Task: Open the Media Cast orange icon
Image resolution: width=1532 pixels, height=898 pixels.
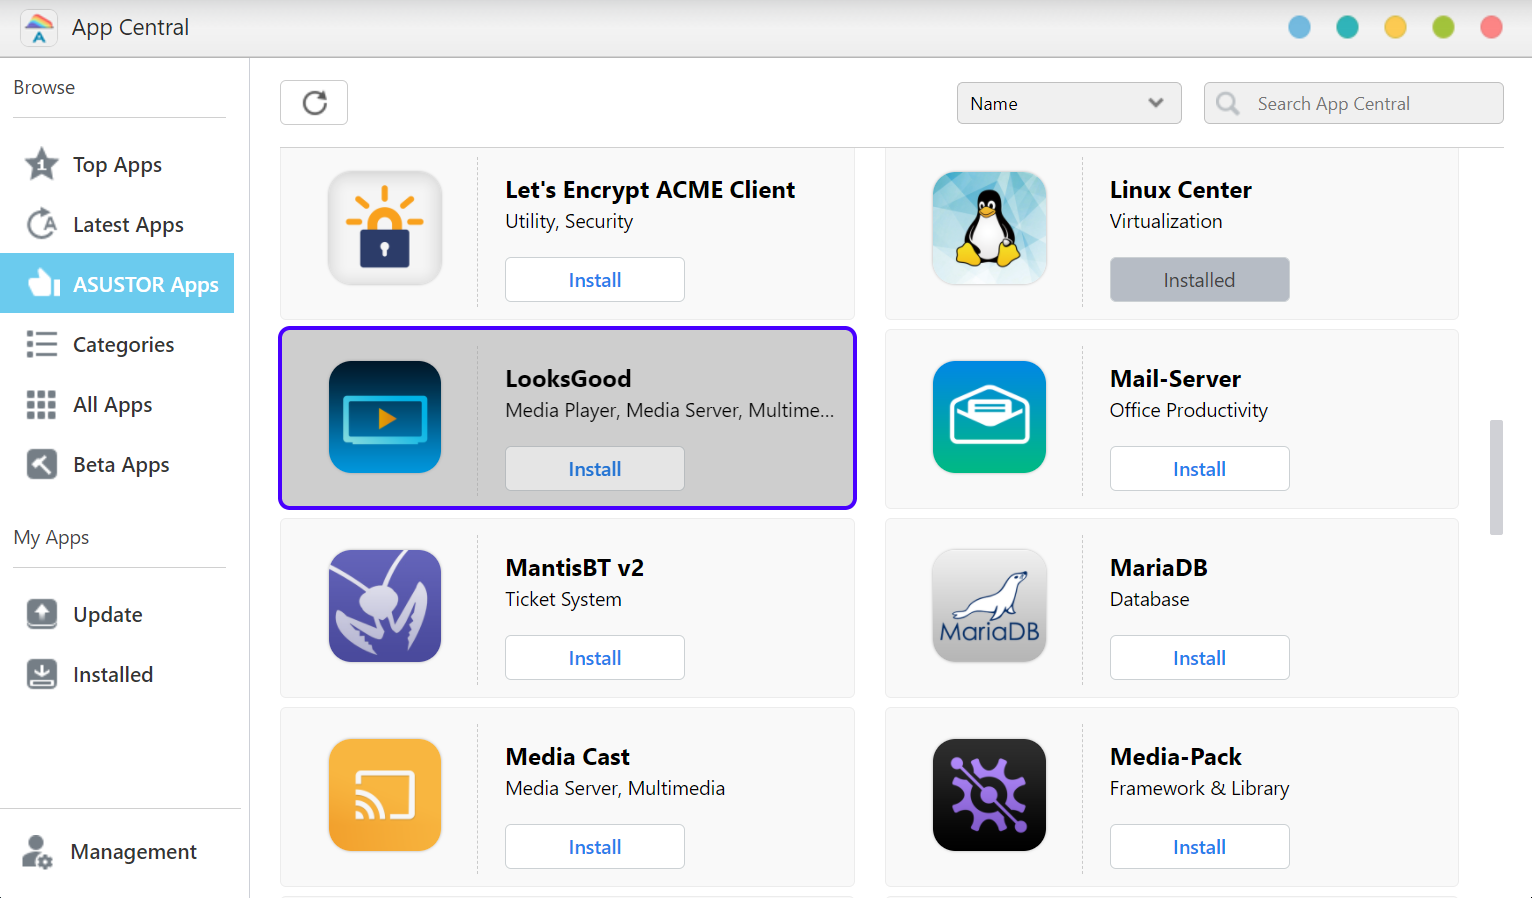Action: coord(385,795)
